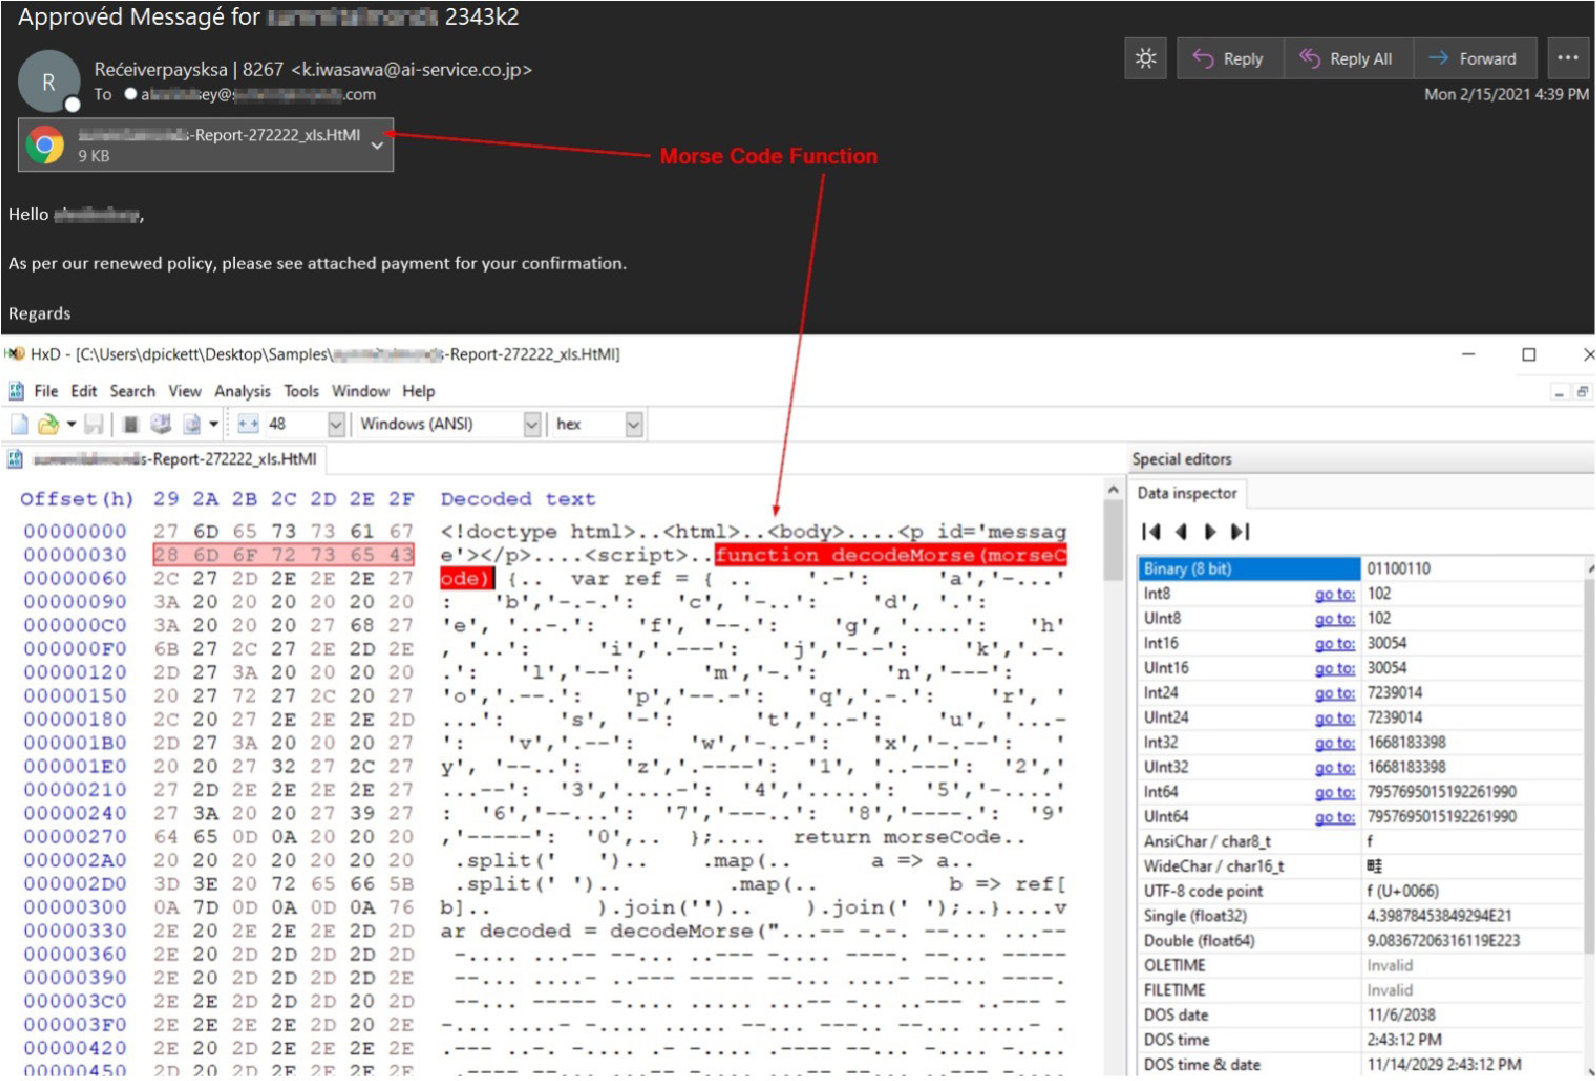This screenshot has height=1081, width=1596.
Task: Click Reply button in the email
Action: pyautogui.click(x=1229, y=59)
